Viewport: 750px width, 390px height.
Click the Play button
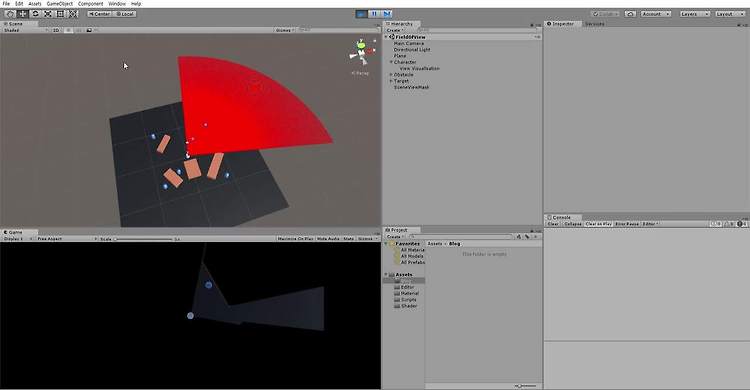(362, 14)
